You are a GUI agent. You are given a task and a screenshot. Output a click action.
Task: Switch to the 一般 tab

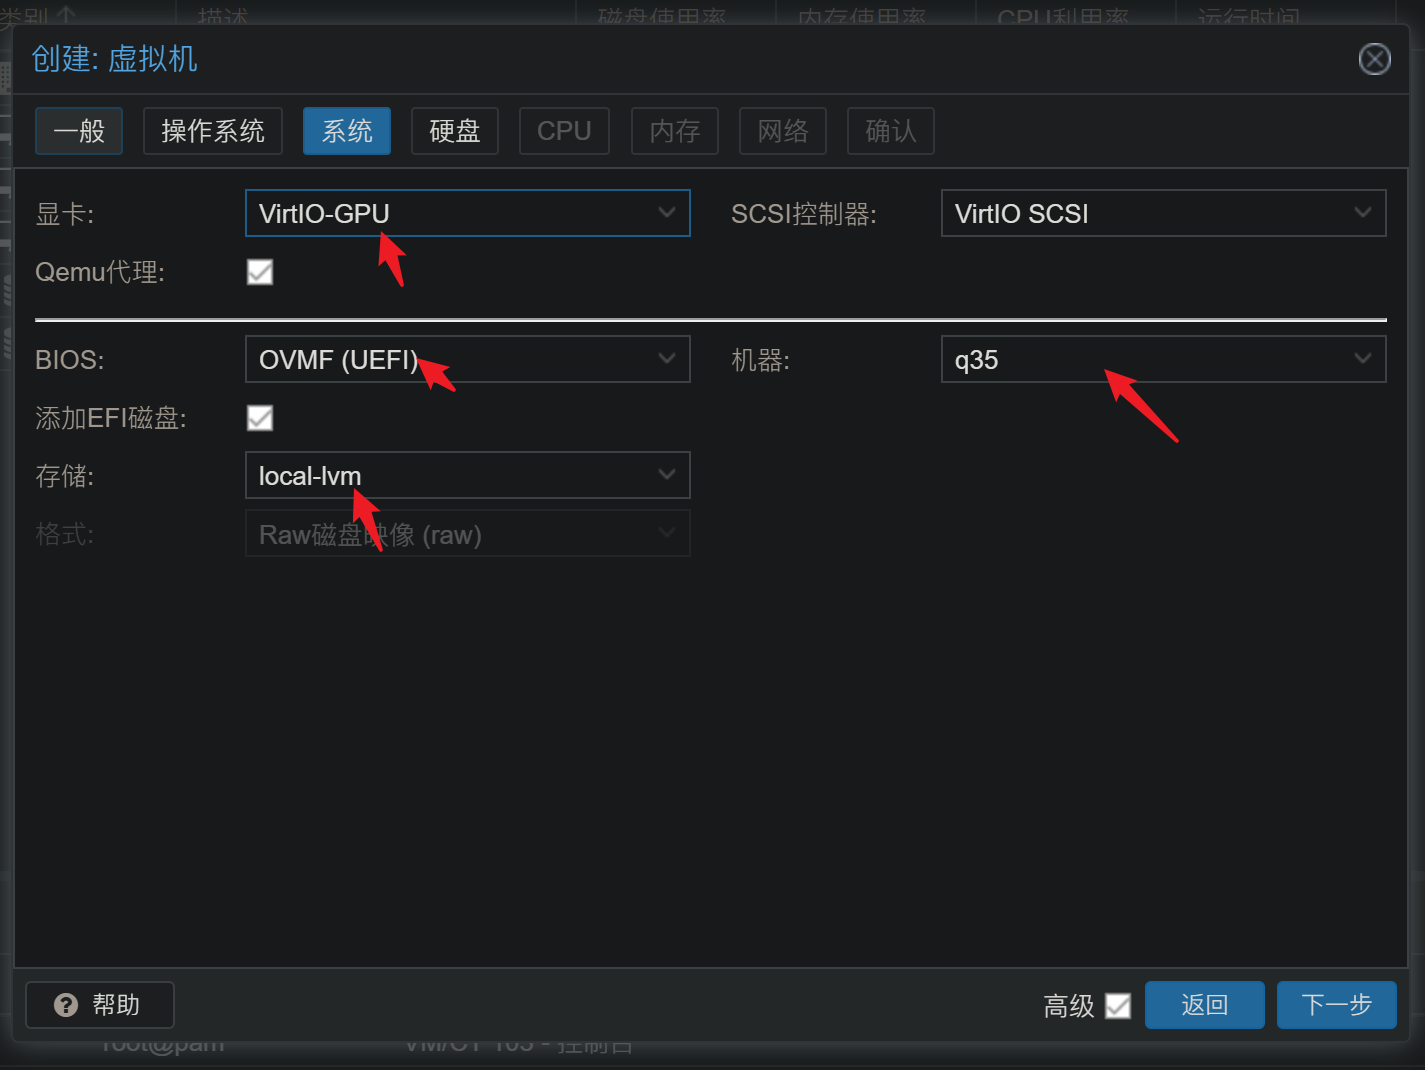coord(79,131)
